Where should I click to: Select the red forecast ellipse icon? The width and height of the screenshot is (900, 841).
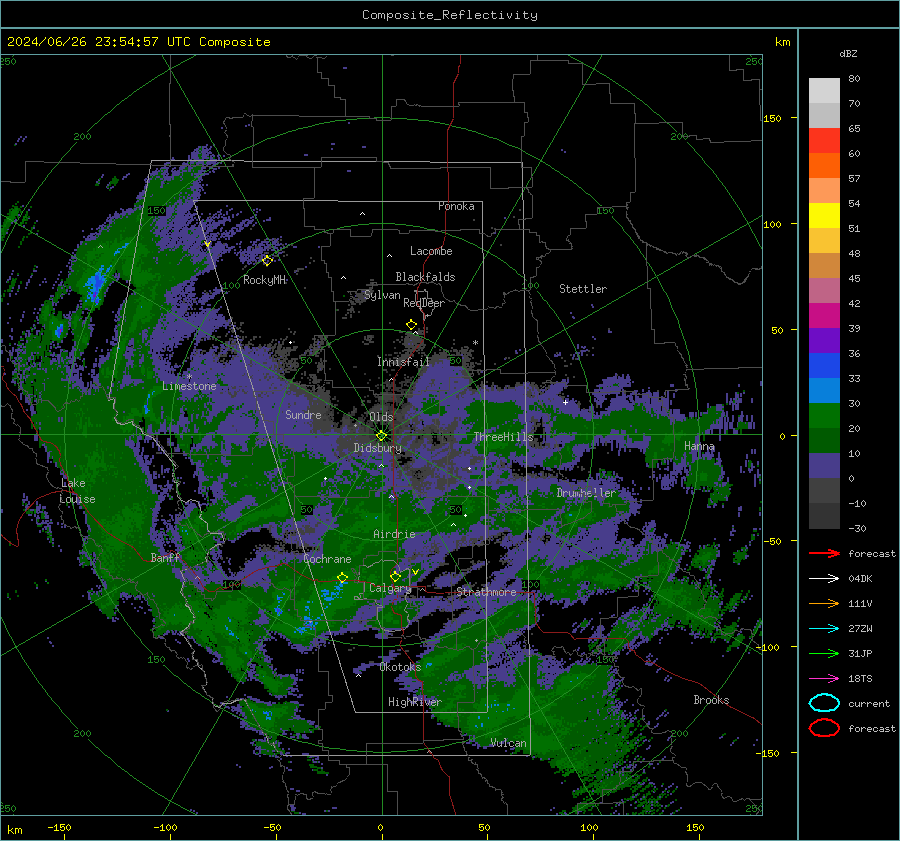(x=824, y=728)
